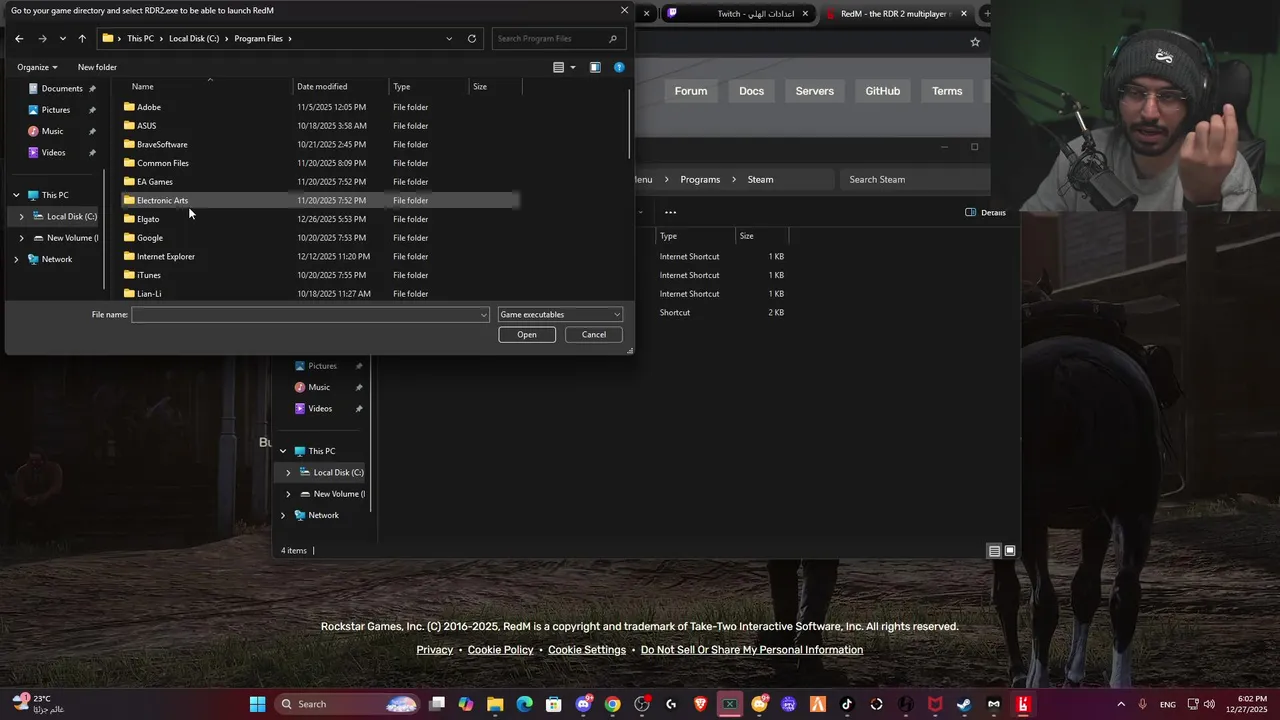Click the Cookie Settings link
This screenshot has width=1280, height=720.
point(587,650)
